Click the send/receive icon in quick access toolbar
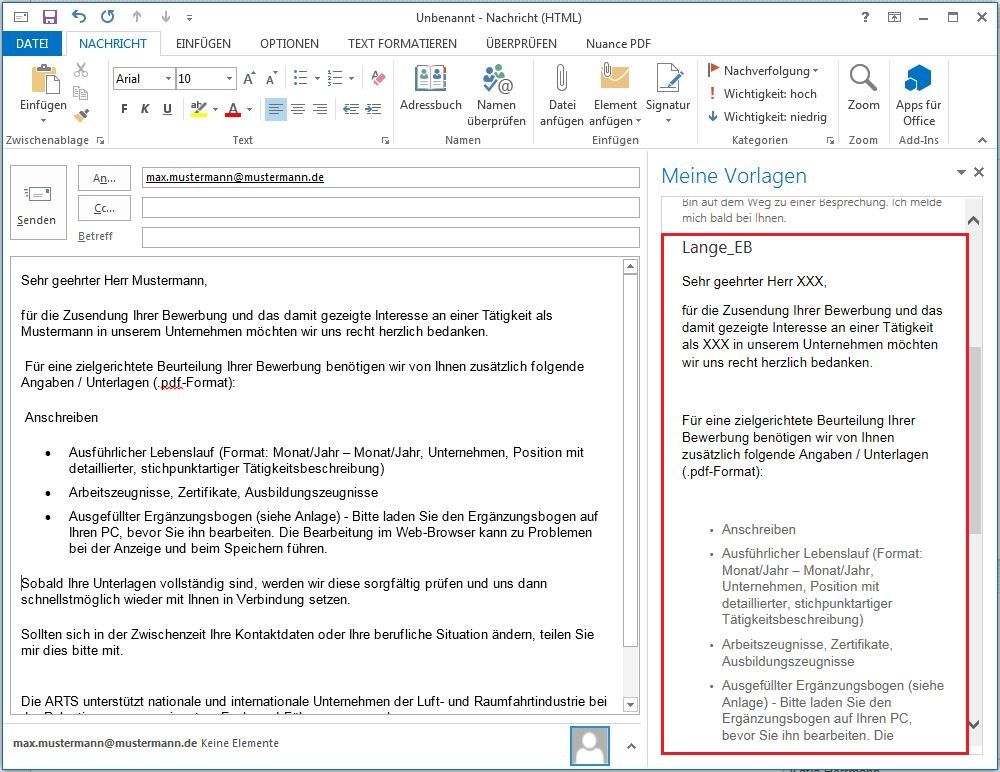Image resolution: width=1000 pixels, height=772 pixels. coord(21,17)
